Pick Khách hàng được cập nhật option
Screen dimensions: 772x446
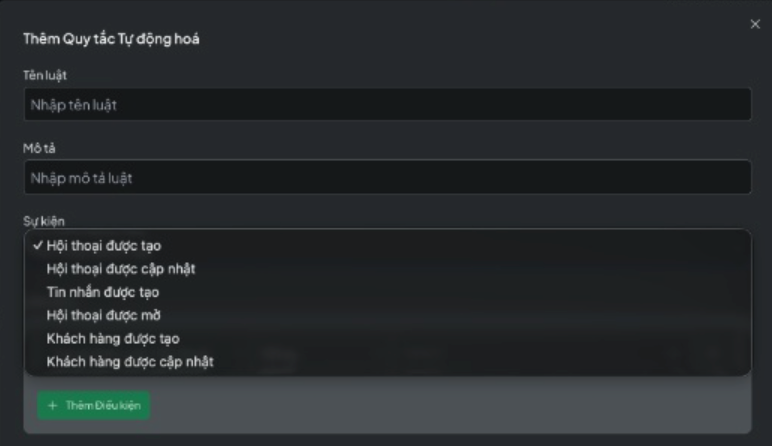[x=130, y=361]
